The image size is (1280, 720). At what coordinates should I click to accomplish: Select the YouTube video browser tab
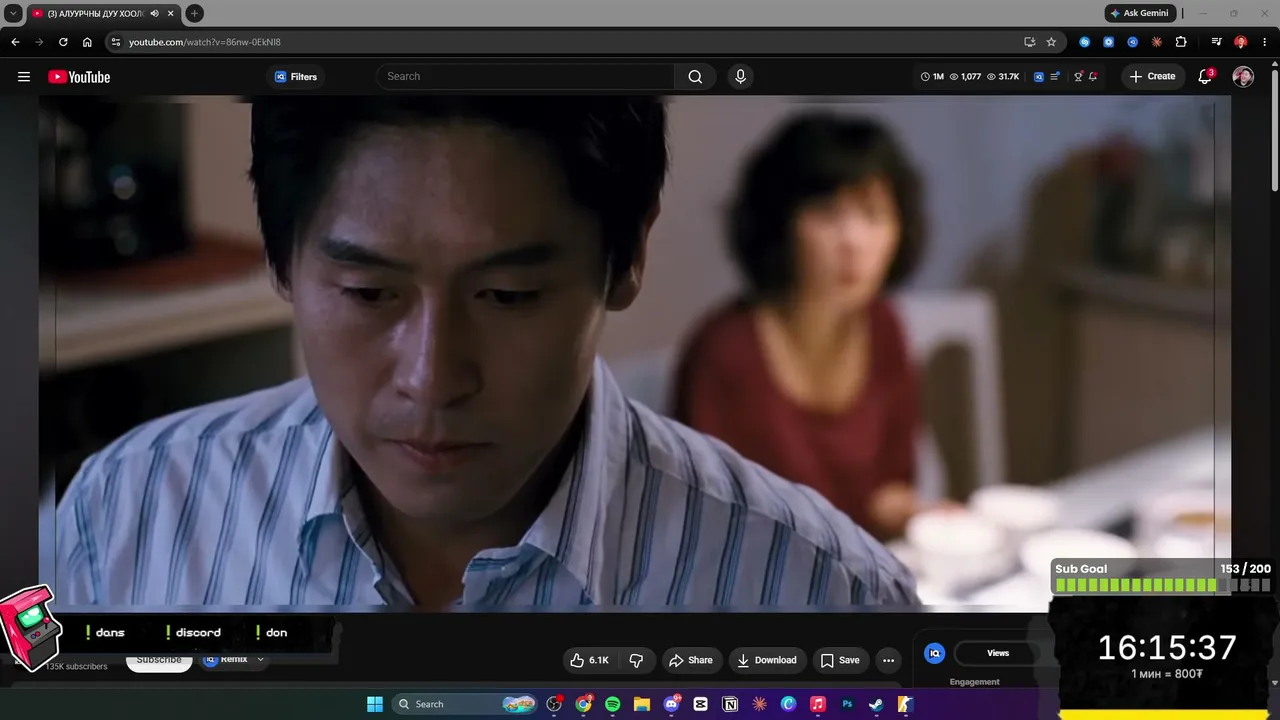click(x=104, y=13)
